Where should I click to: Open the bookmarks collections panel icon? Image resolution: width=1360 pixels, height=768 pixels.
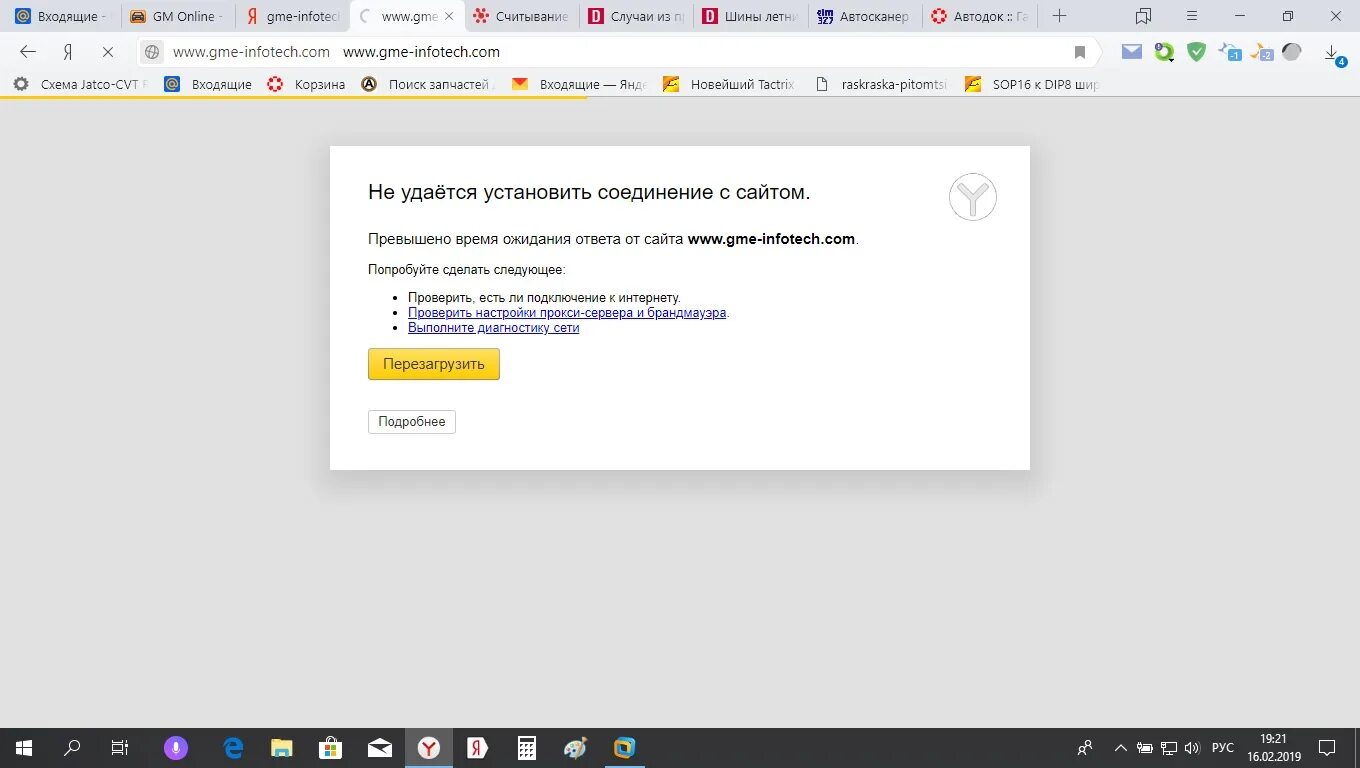point(1144,16)
